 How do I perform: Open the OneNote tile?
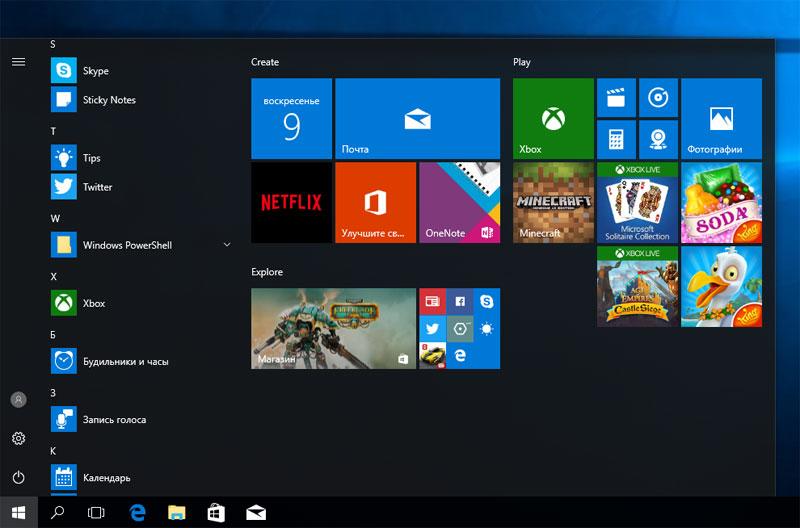[459, 203]
